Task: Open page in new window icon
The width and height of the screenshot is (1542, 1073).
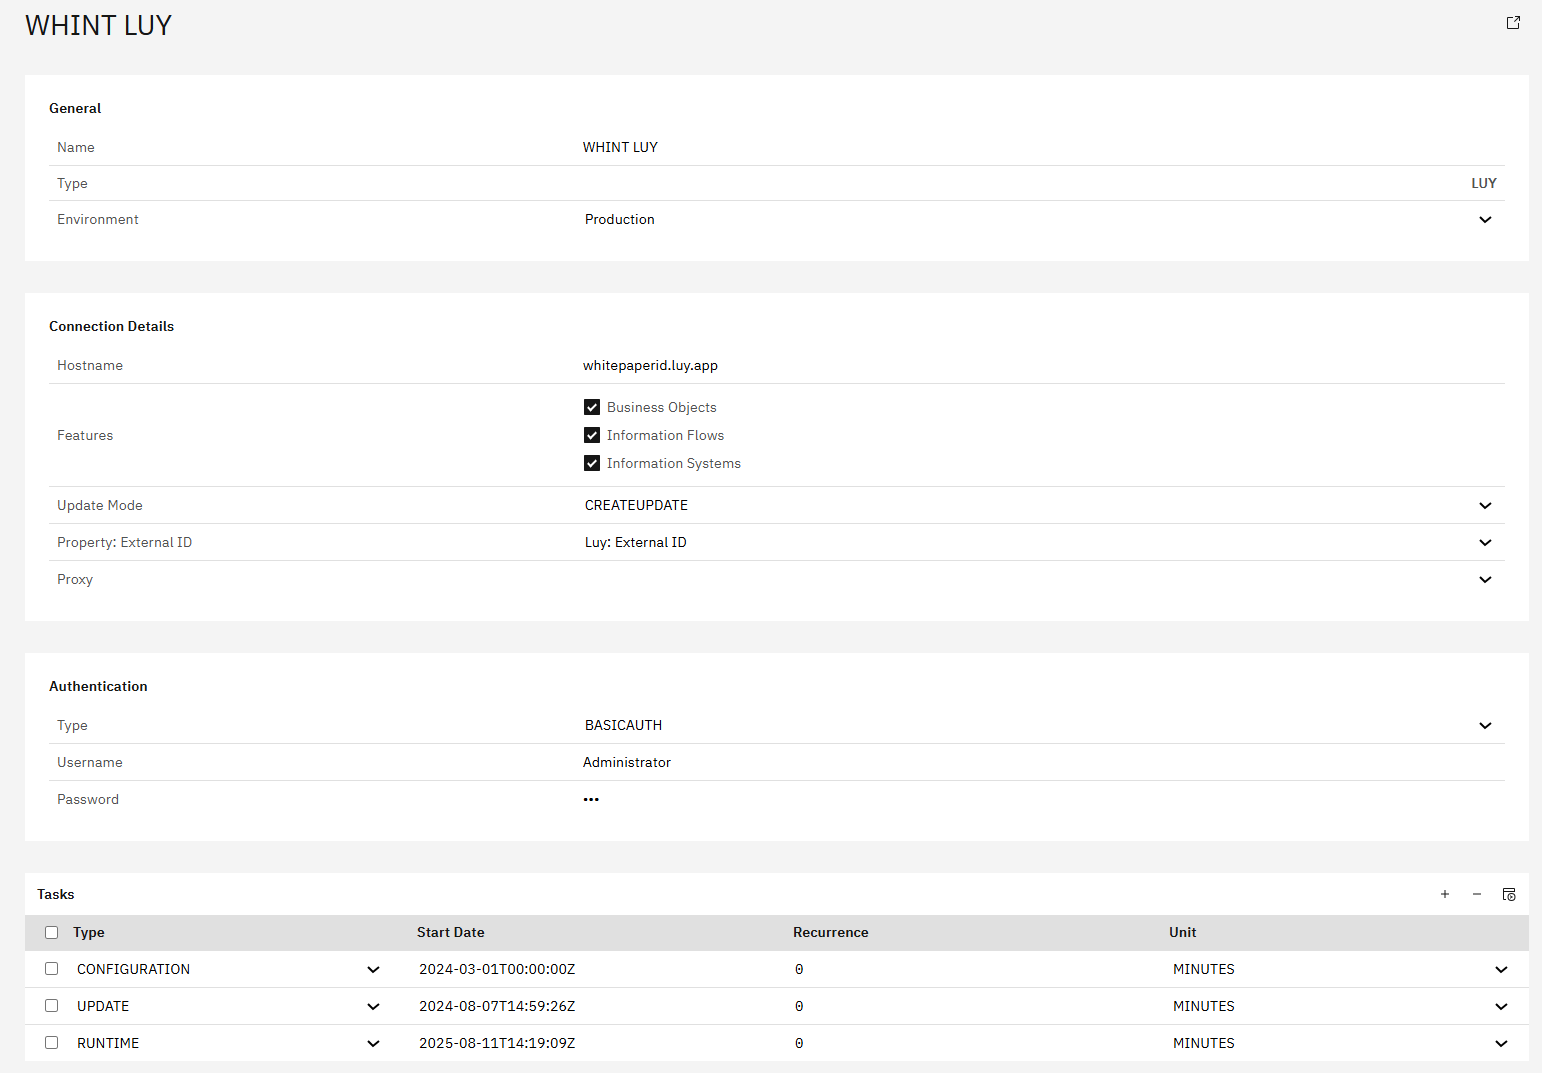Action: click(1513, 23)
